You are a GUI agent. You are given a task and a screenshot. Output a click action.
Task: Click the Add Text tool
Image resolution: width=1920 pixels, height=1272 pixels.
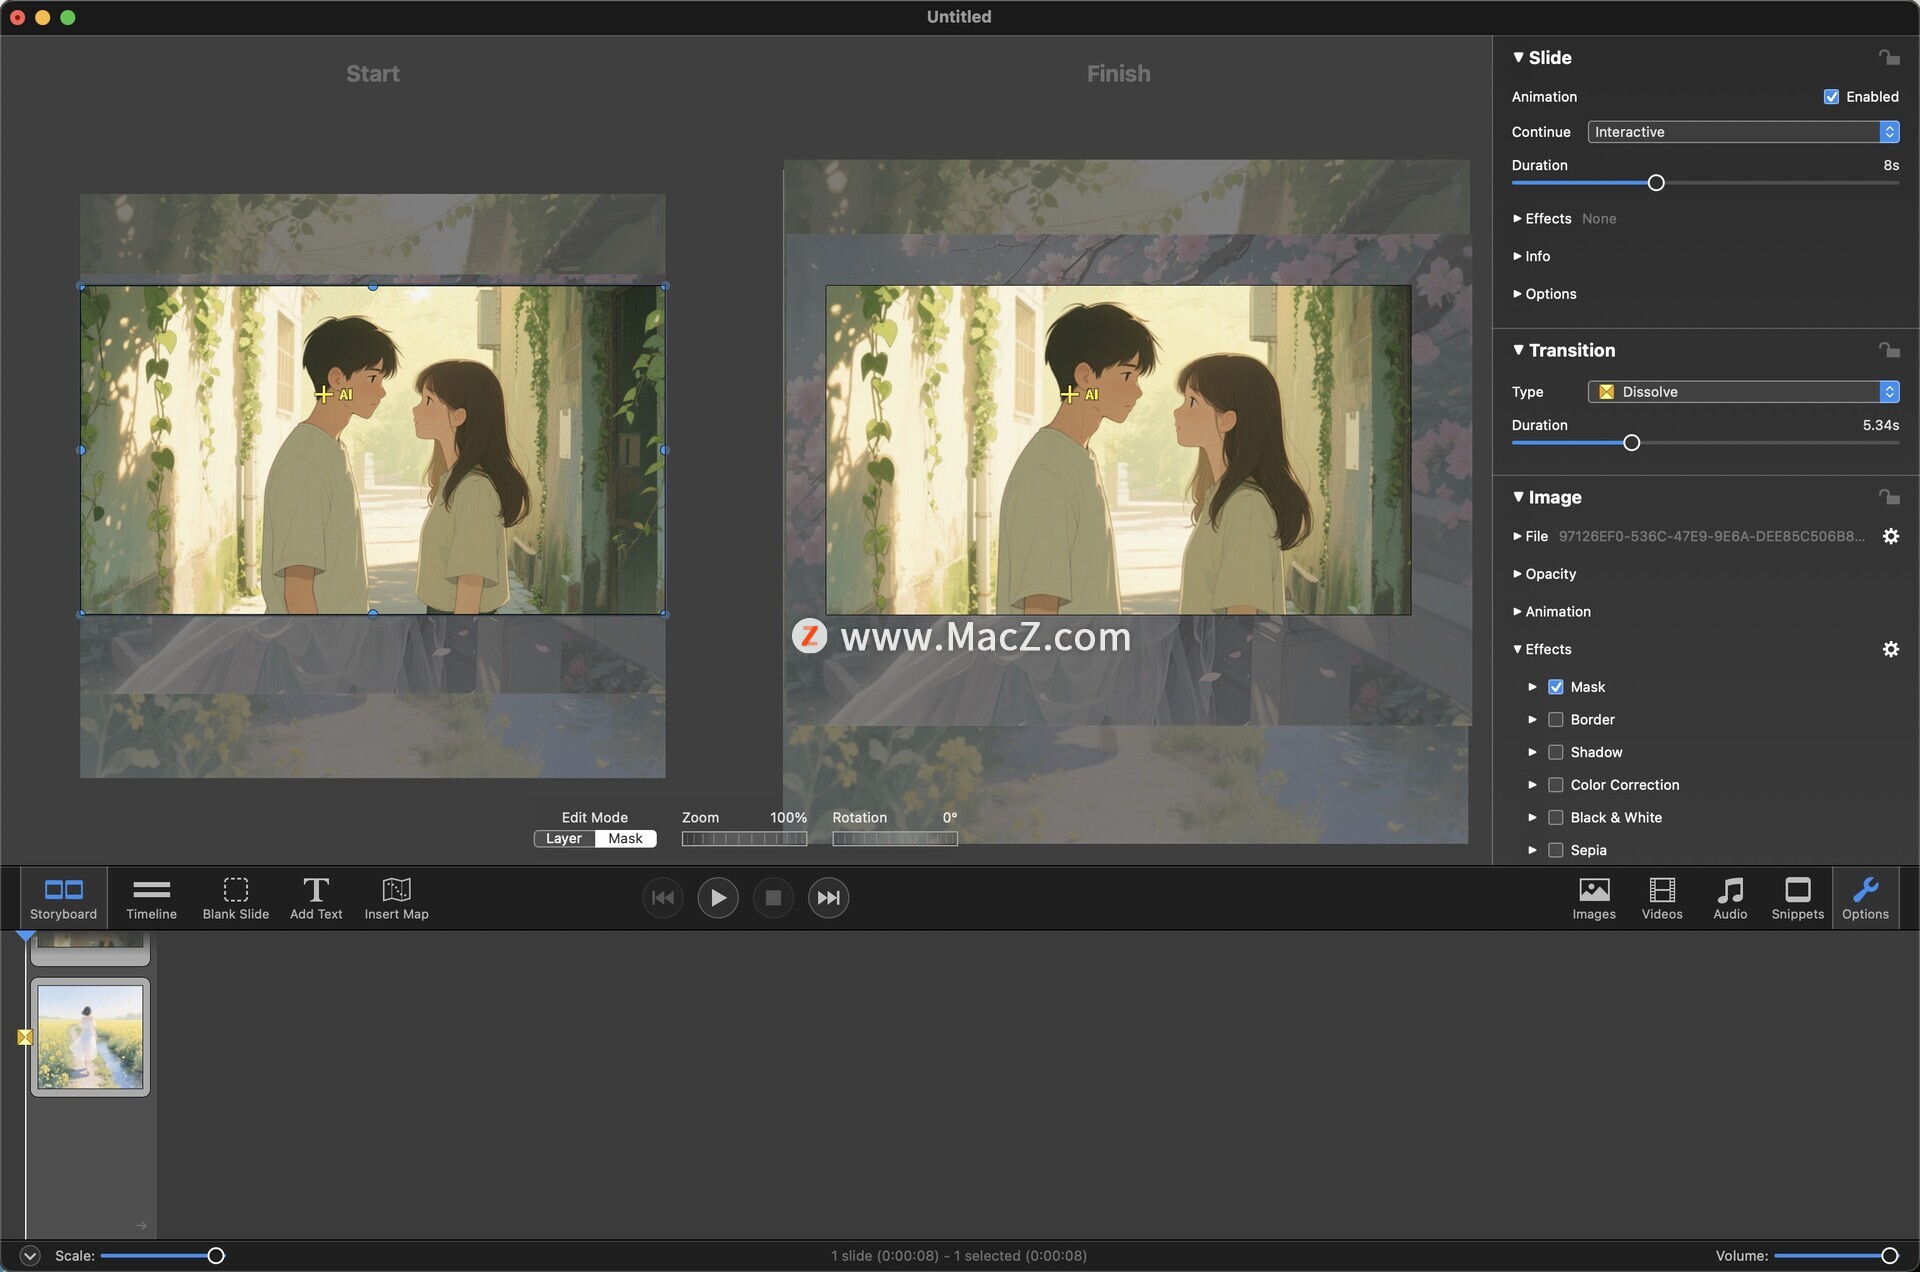(316, 898)
